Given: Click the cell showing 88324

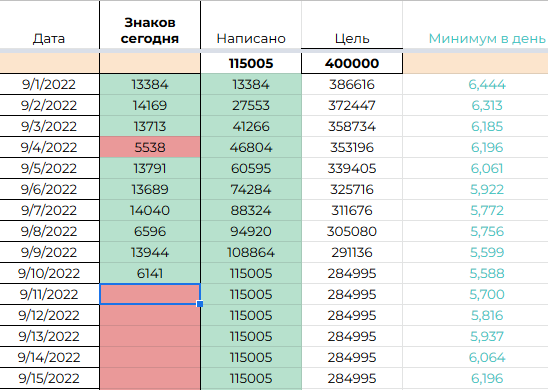Looking at the screenshot, I should (251, 210).
